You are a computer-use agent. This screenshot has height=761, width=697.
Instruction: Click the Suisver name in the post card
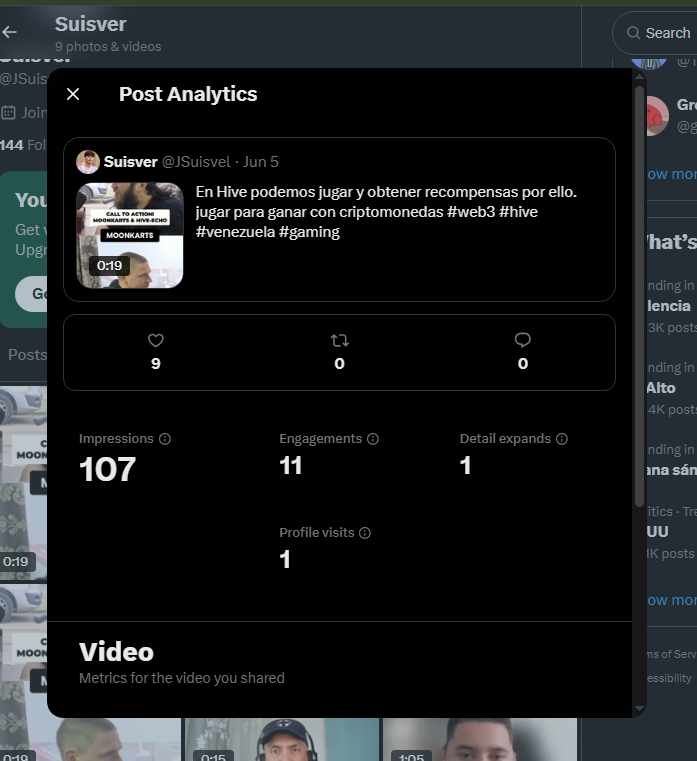[131, 162]
